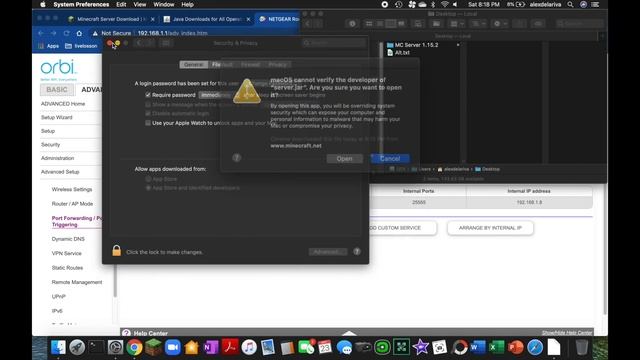Open Minecraft from the Dock
640x360 pixels.
[x=153, y=347]
